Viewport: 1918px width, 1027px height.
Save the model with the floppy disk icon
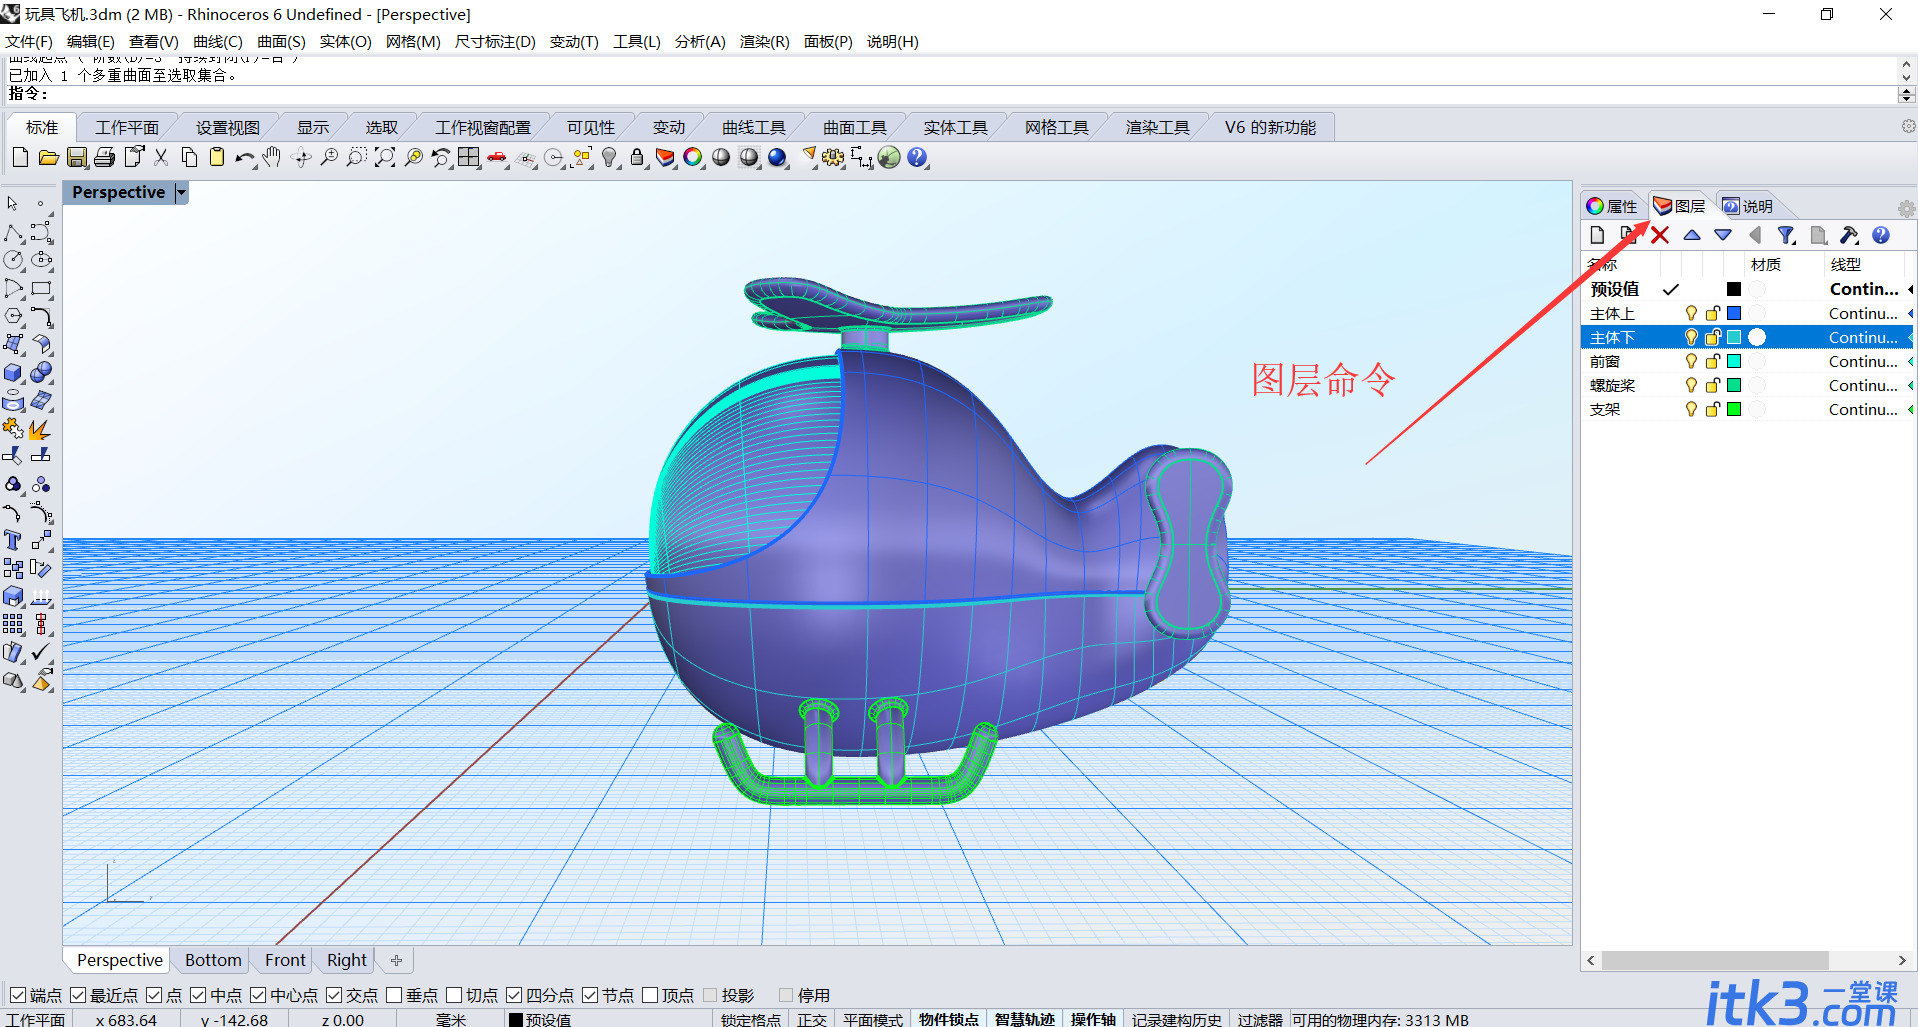pyautogui.click(x=76, y=157)
